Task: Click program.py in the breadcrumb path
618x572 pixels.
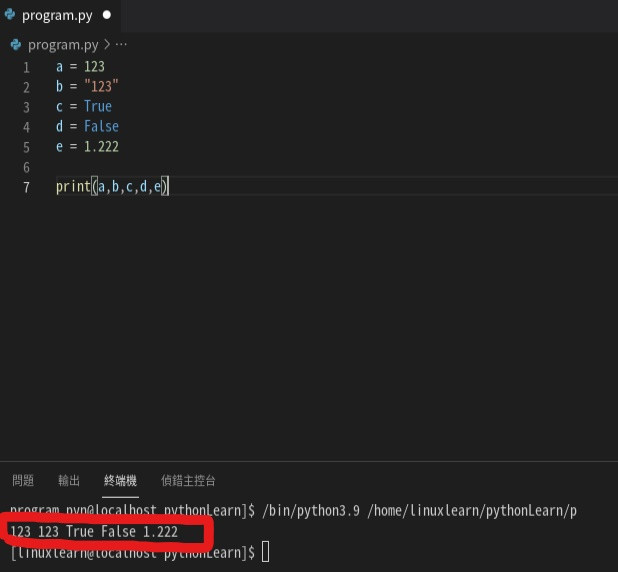Action: (x=63, y=45)
